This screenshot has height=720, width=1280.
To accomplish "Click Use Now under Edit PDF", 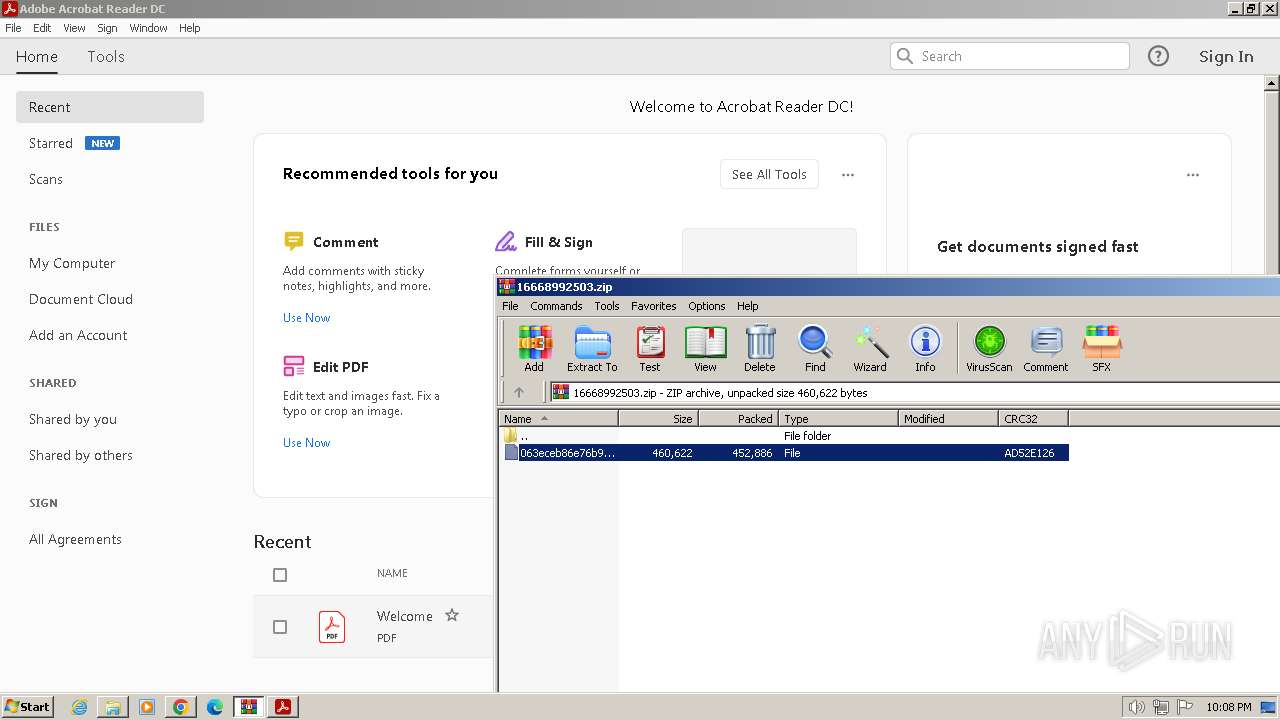I will [306, 443].
